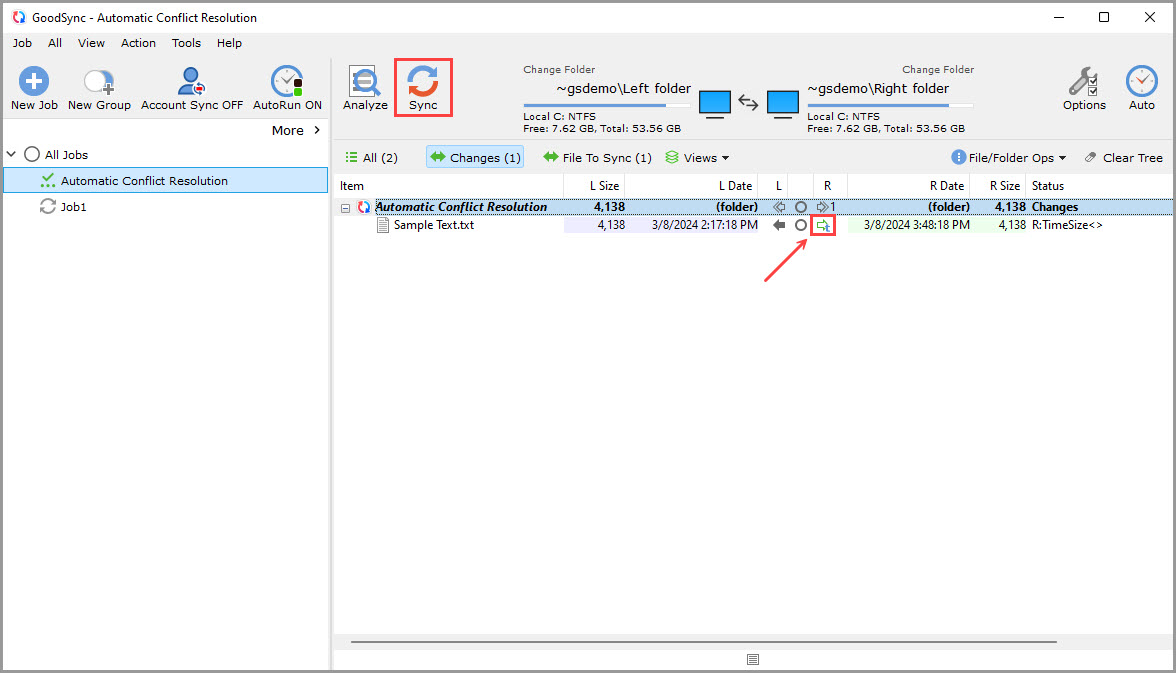Show File To Sync (1) tab
Screen dimensions: 1176x673
[x=597, y=158]
